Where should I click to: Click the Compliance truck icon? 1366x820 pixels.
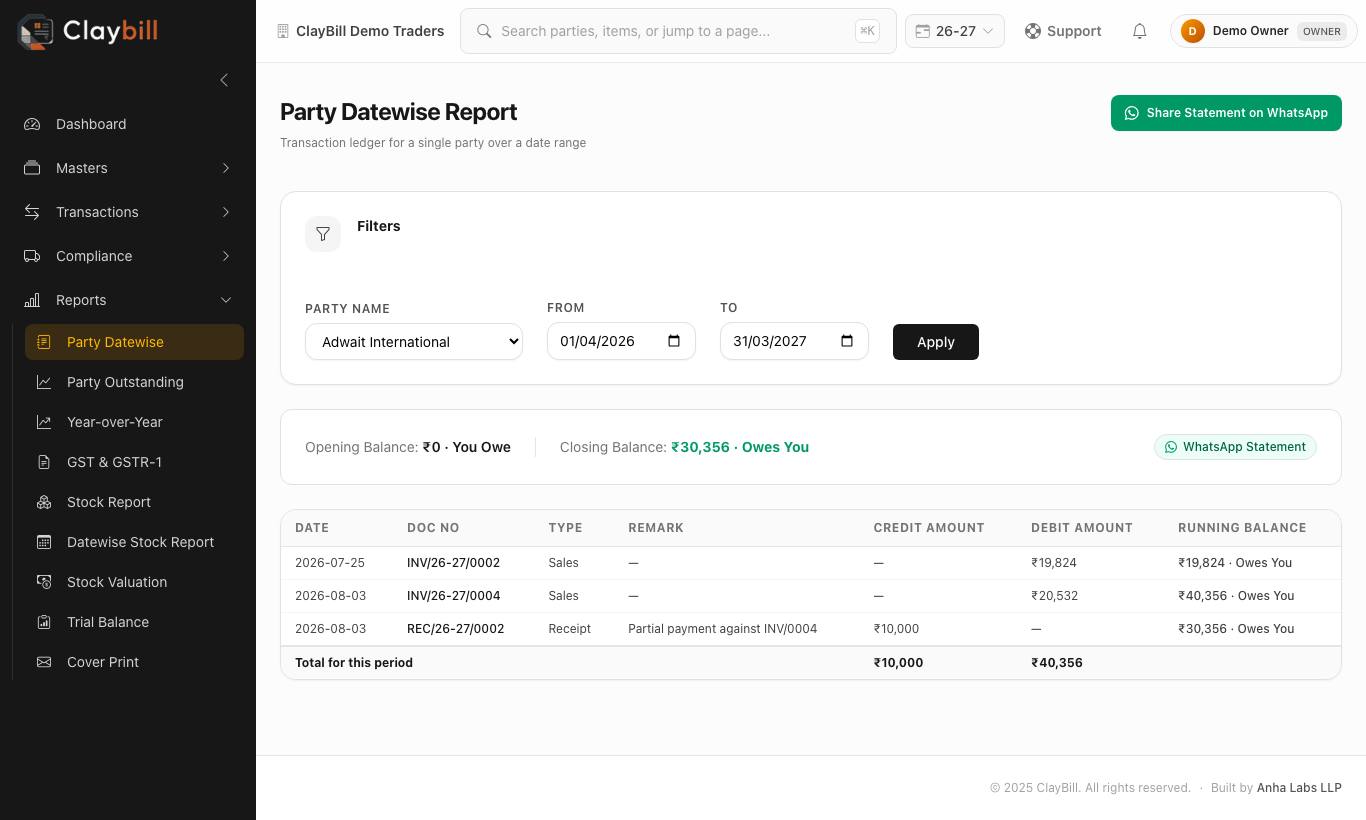pyautogui.click(x=32, y=256)
